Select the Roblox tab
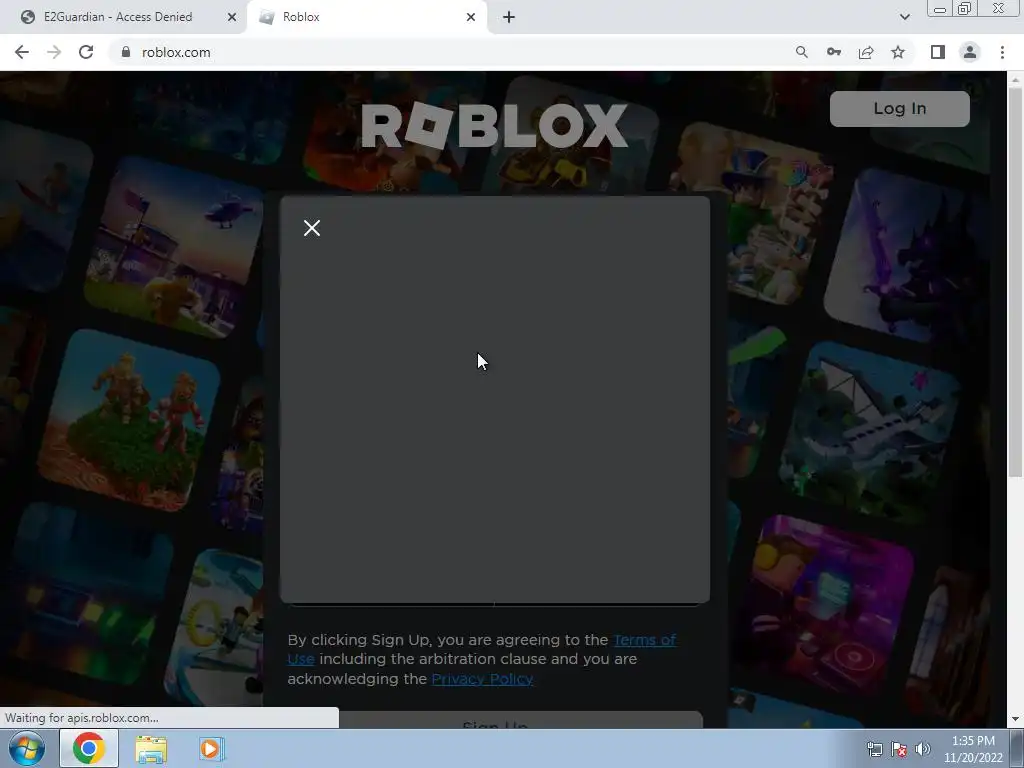This screenshot has width=1024, height=768. pos(367,17)
